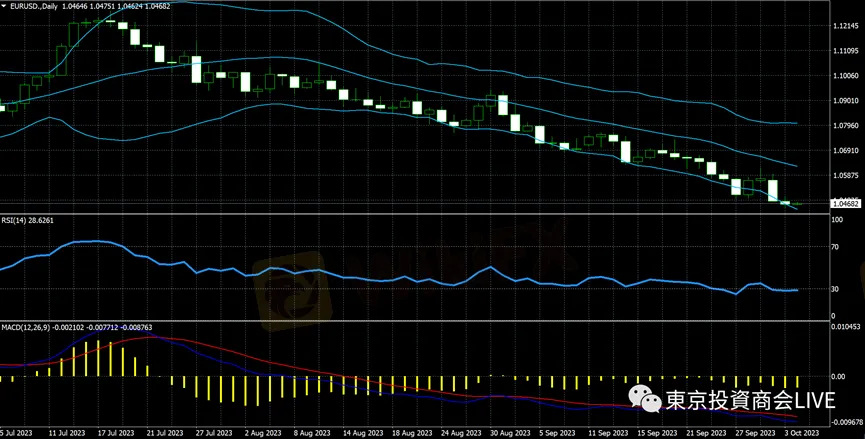This screenshot has height=439, width=865.
Task: Click the 1.09010 price axis label
Action: point(845,101)
